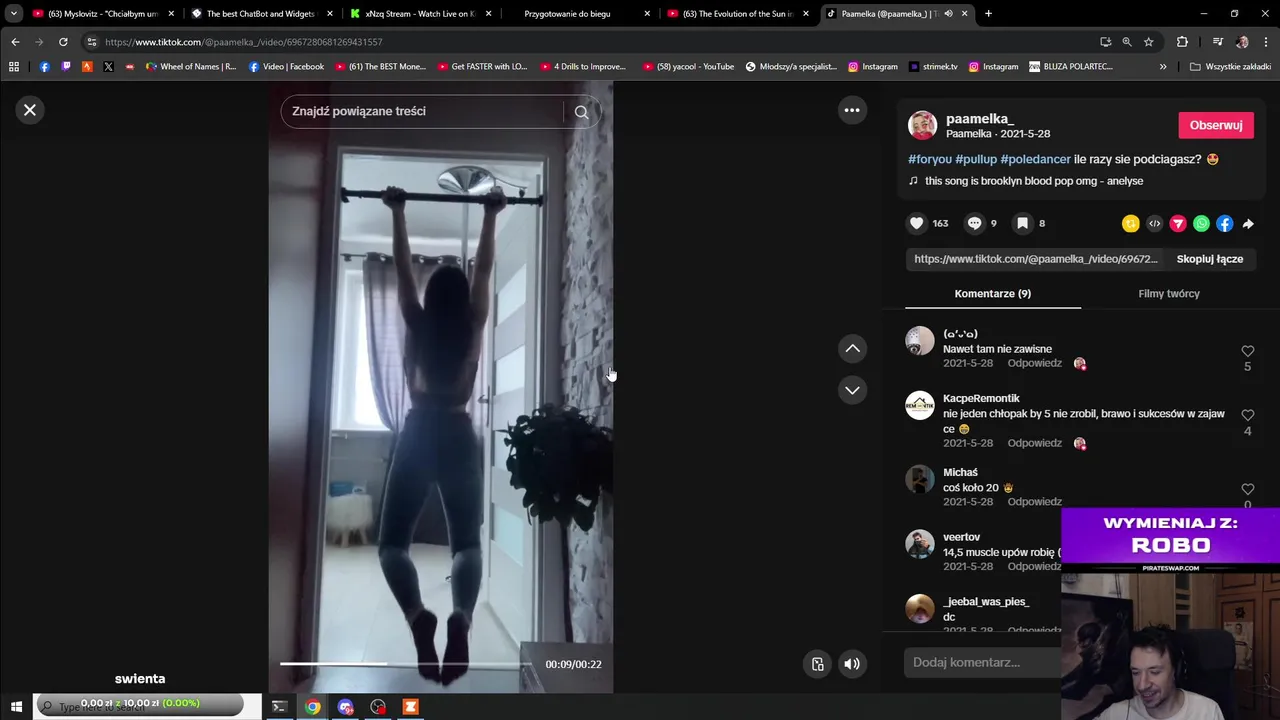Open comments via speech bubble icon
The height and width of the screenshot is (720, 1280).
[974, 223]
